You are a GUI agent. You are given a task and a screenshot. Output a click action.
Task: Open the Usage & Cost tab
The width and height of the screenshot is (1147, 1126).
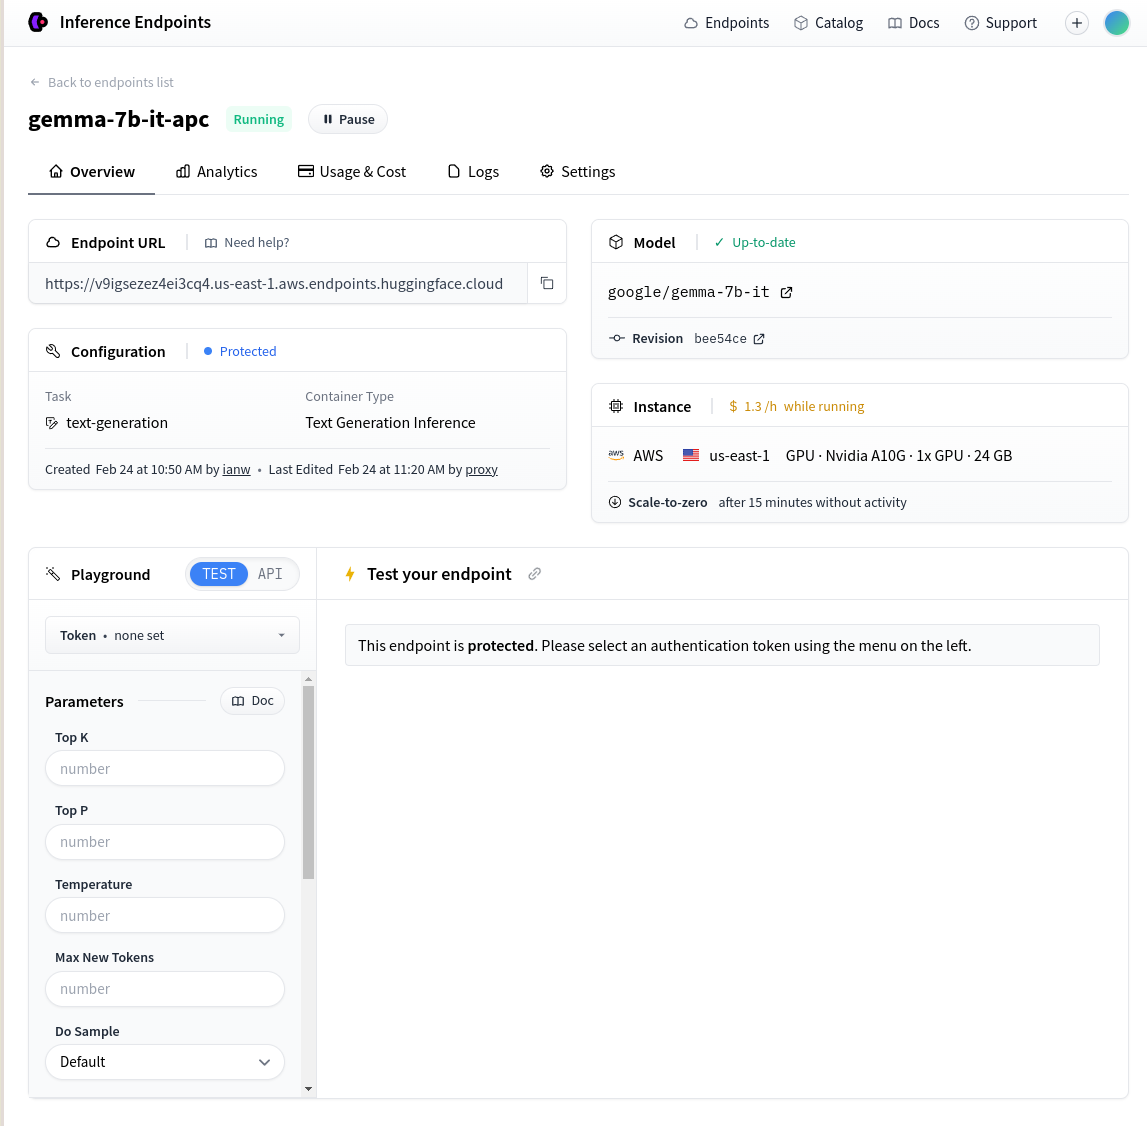352,172
